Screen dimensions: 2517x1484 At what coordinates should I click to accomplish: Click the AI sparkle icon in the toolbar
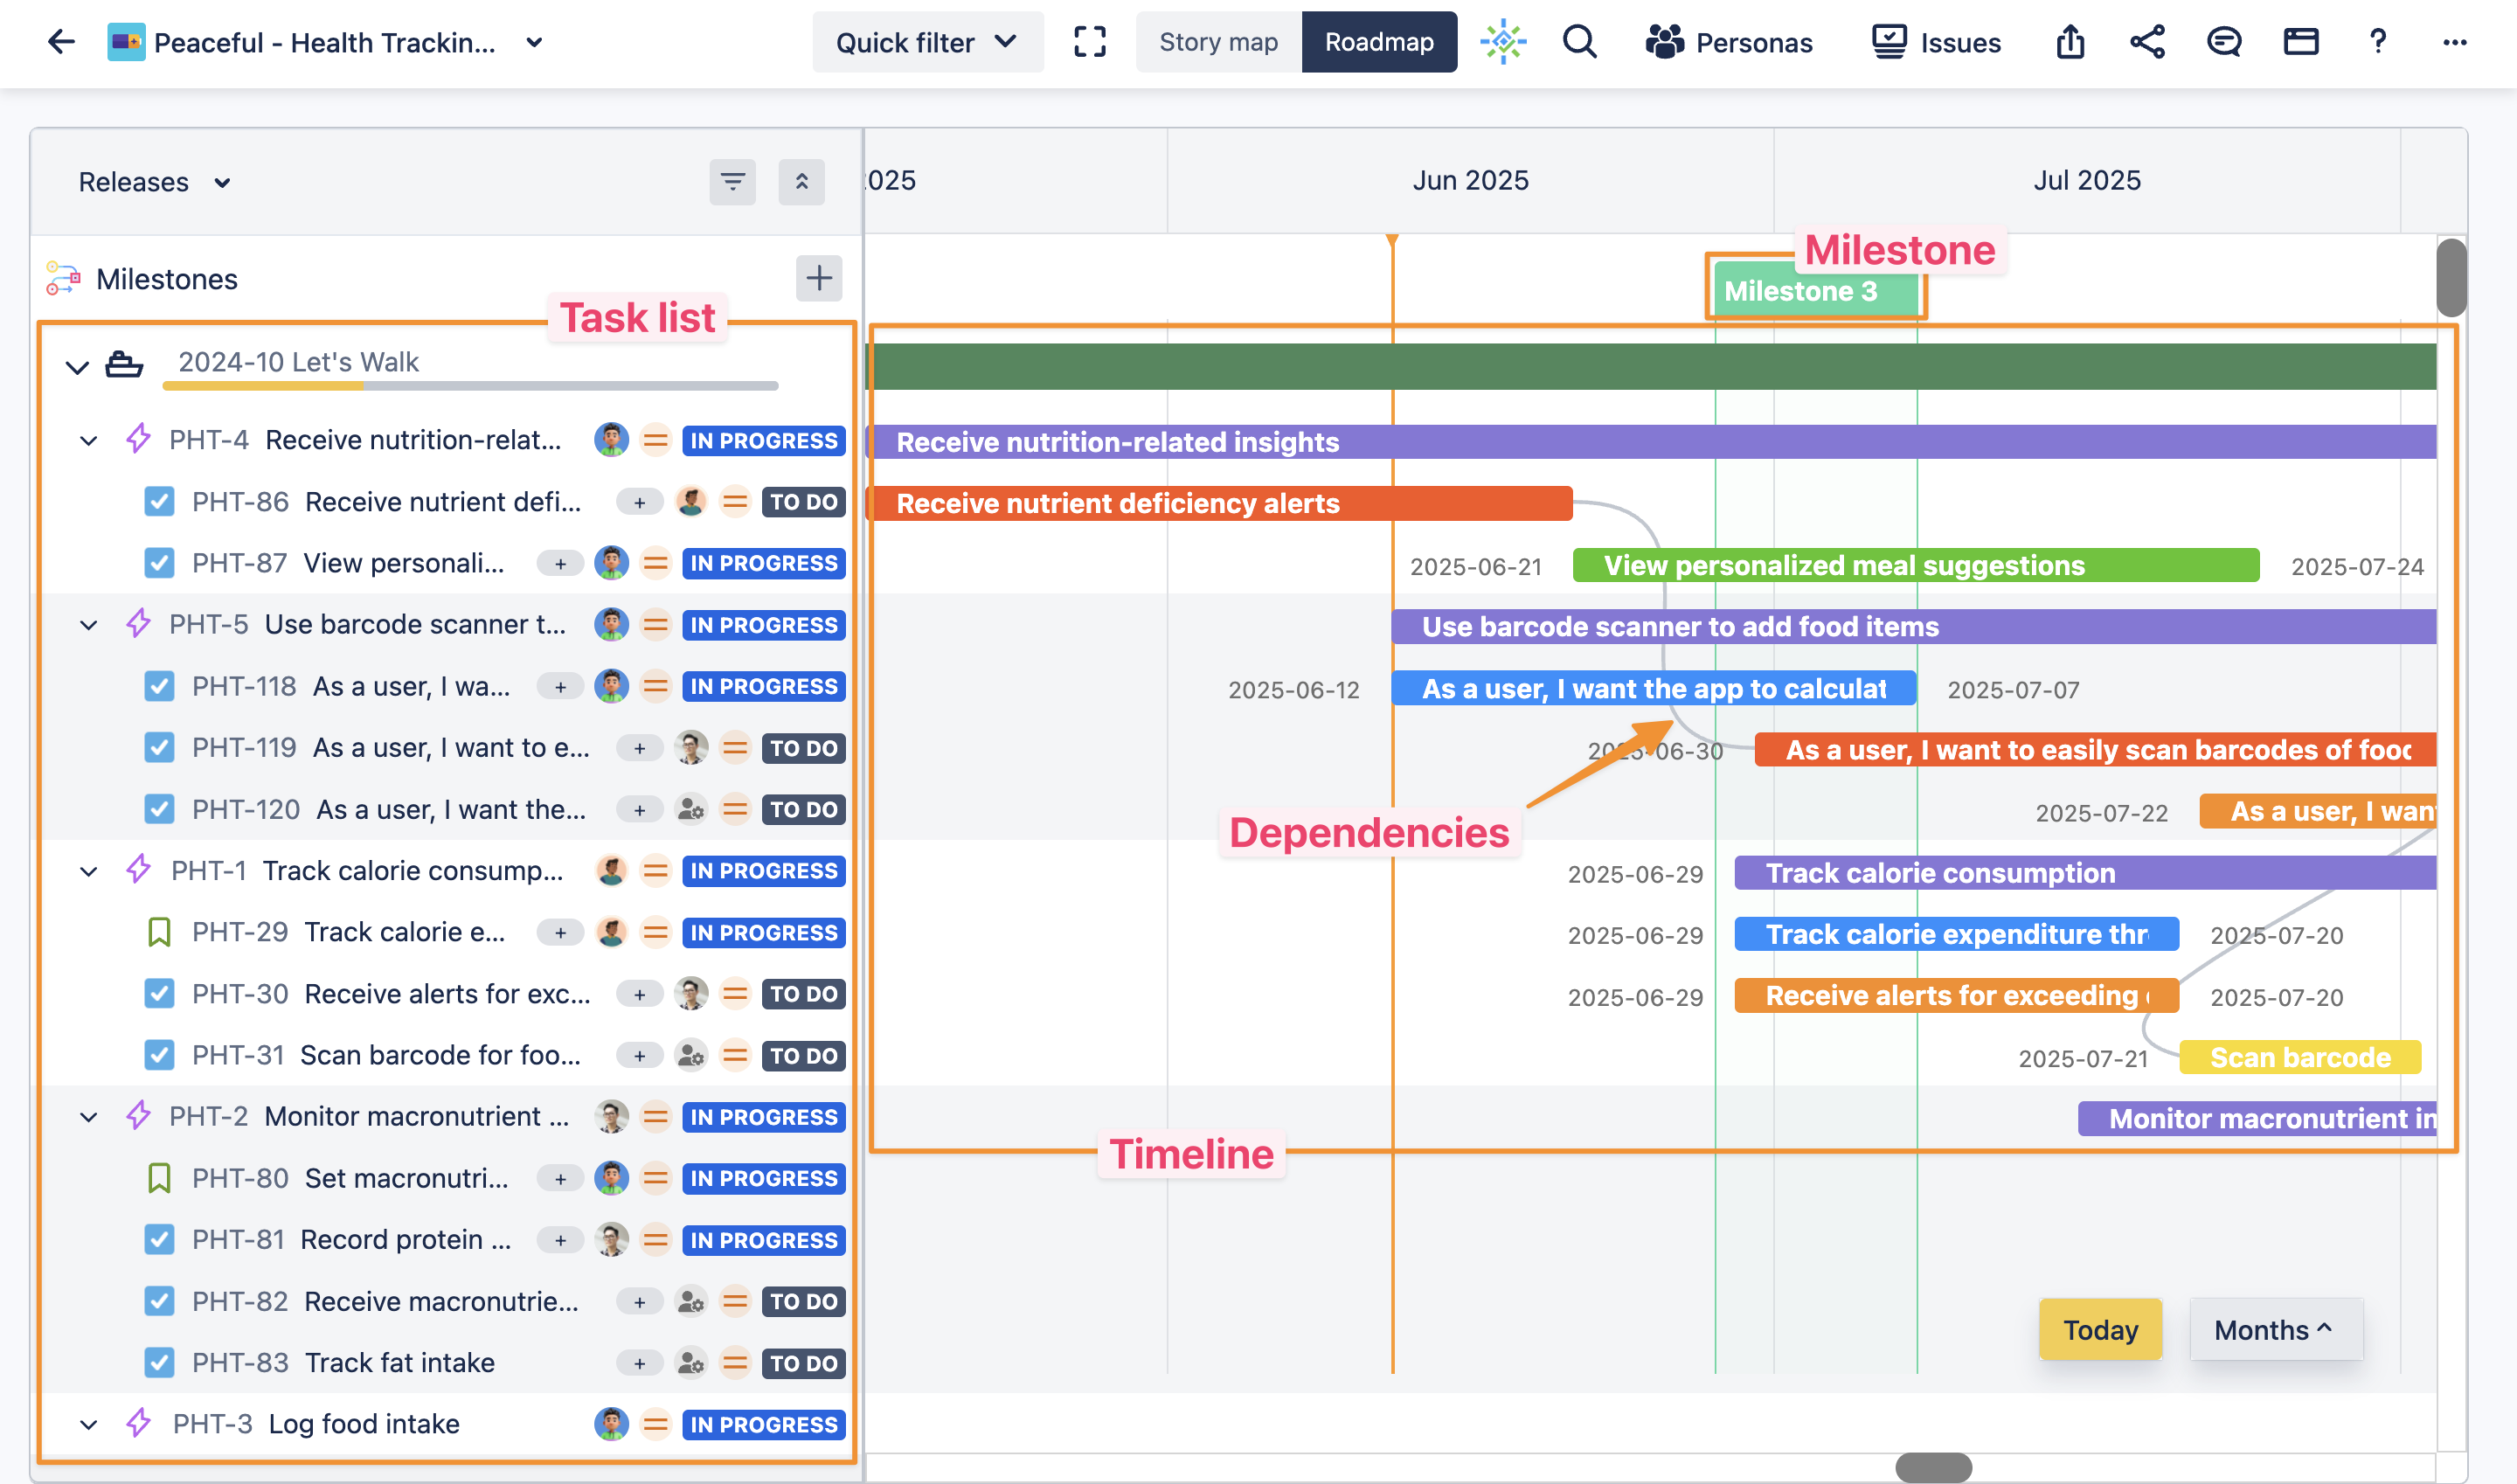point(1502,42)
